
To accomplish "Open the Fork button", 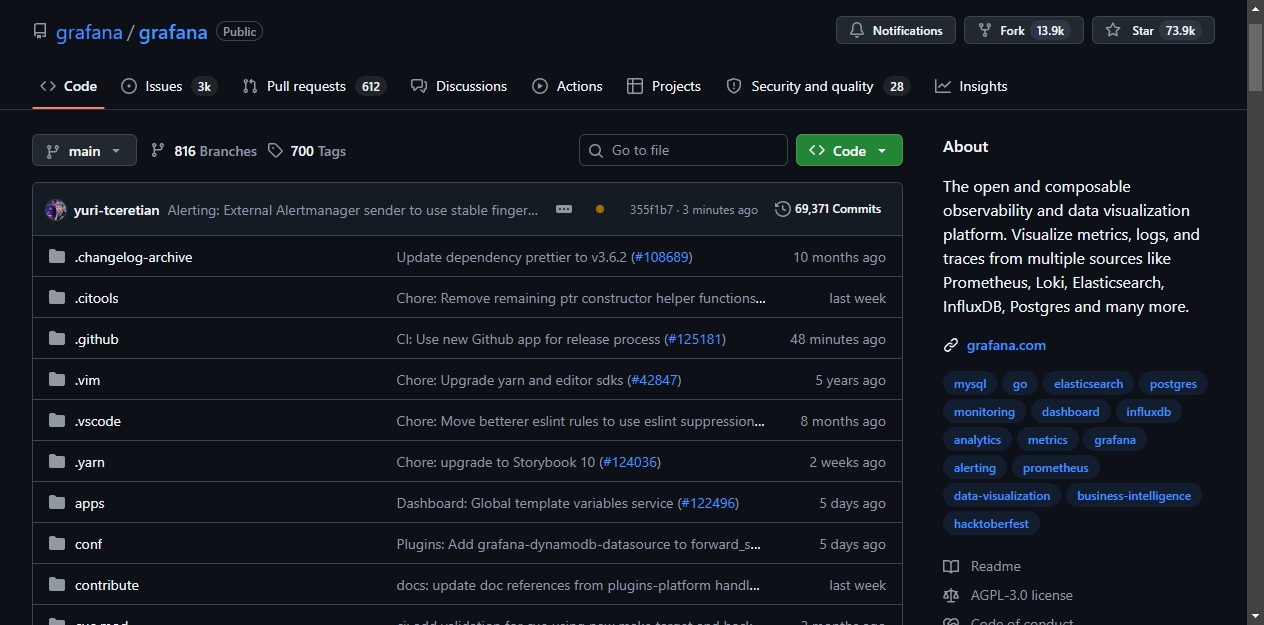I will (x=1023, y=31).
